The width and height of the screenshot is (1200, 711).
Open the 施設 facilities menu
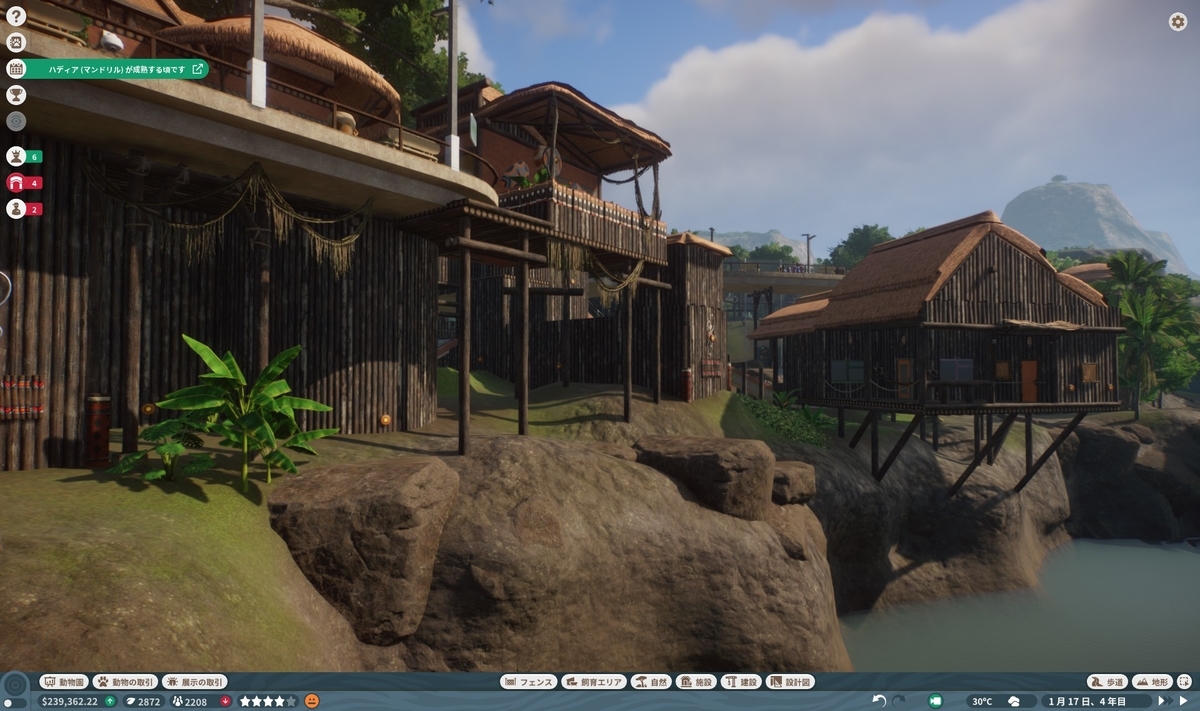click(x=697, y=682)
